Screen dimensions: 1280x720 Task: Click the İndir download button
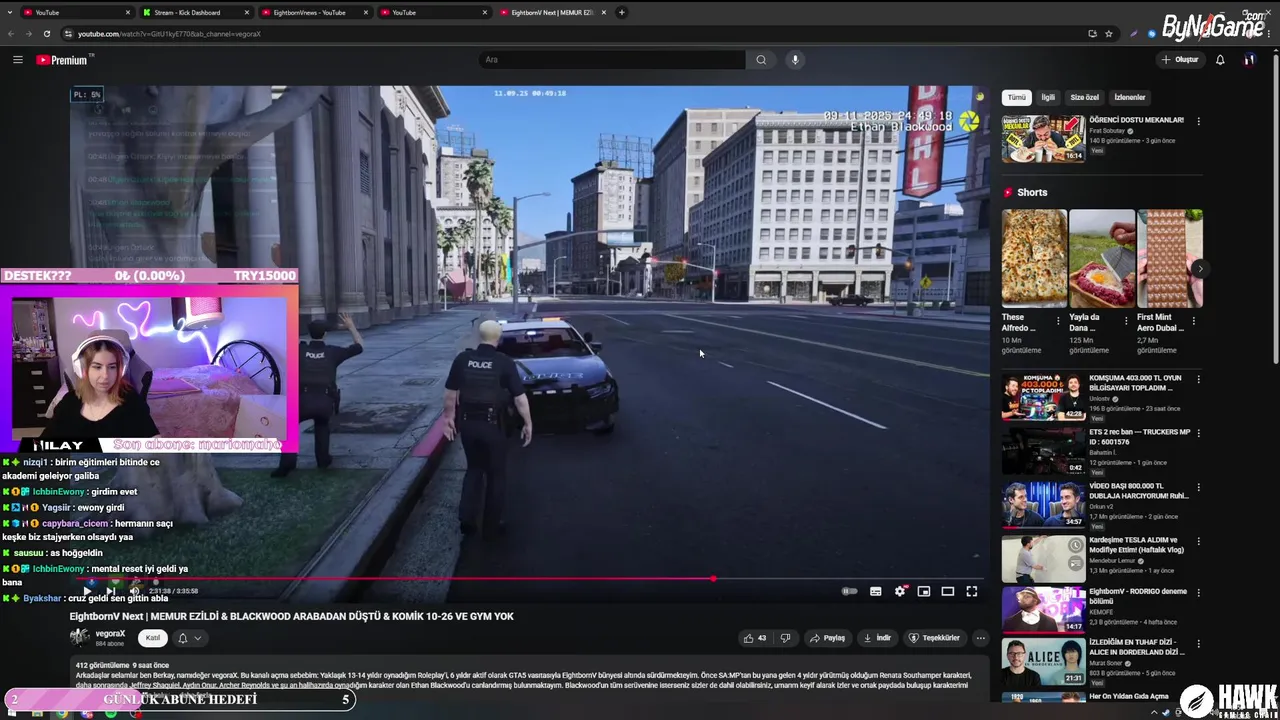click(876, 638)
